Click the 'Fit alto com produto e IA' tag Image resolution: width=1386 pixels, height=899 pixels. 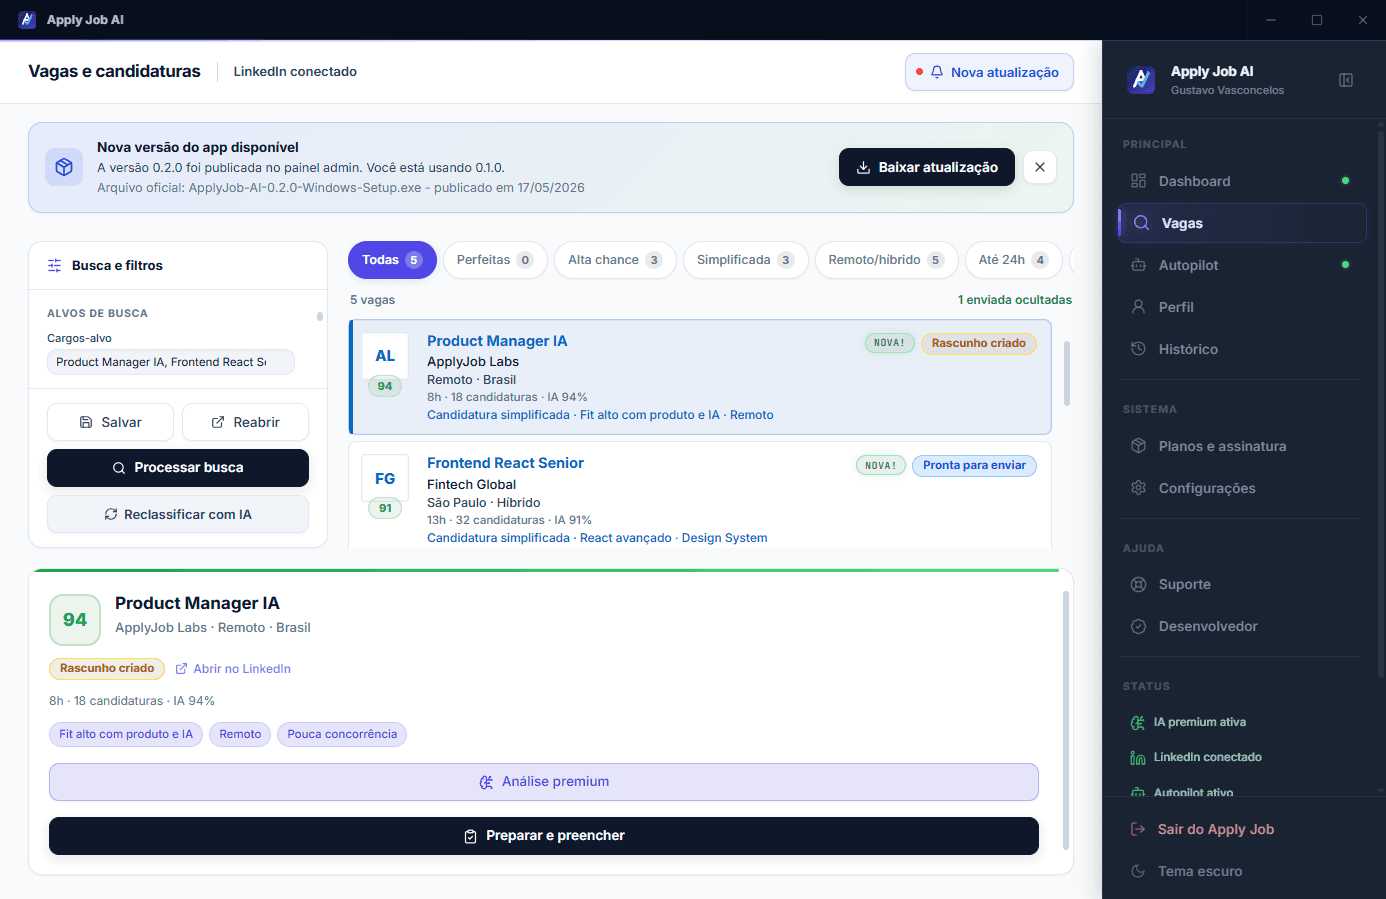[x=126, y=734]
